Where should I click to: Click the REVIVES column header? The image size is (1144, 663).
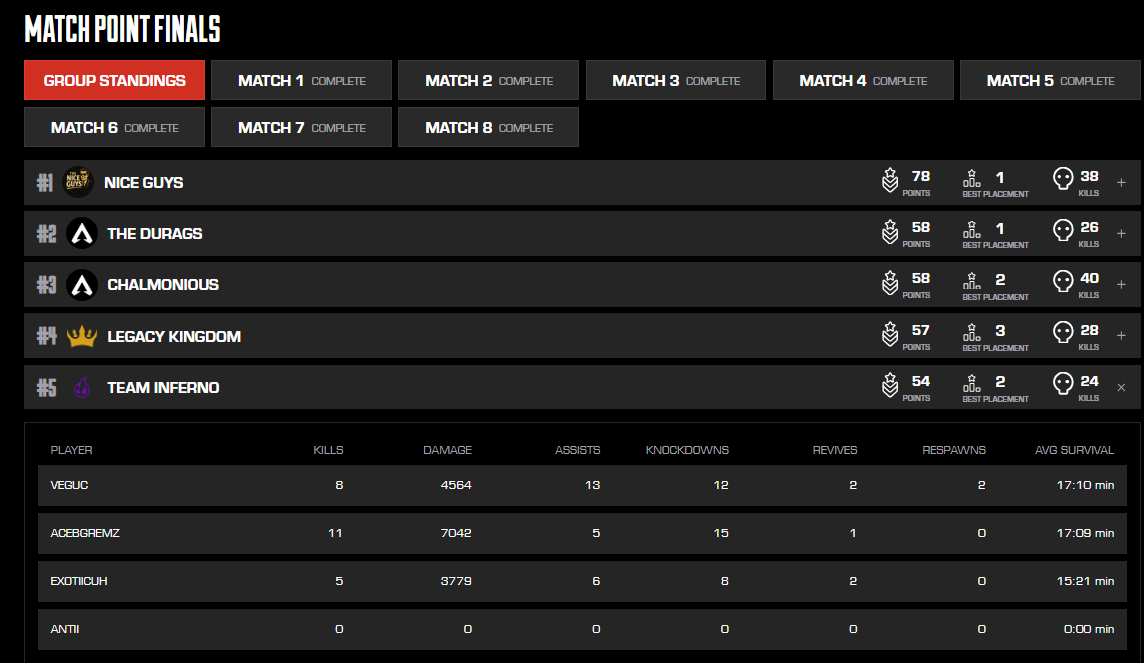[x=835, y=450]
